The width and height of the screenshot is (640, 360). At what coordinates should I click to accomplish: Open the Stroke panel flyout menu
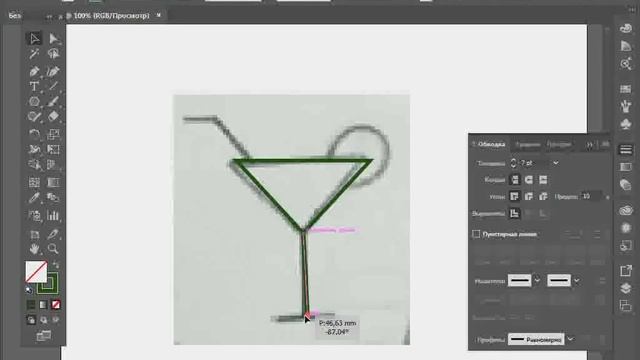point(605,144)
